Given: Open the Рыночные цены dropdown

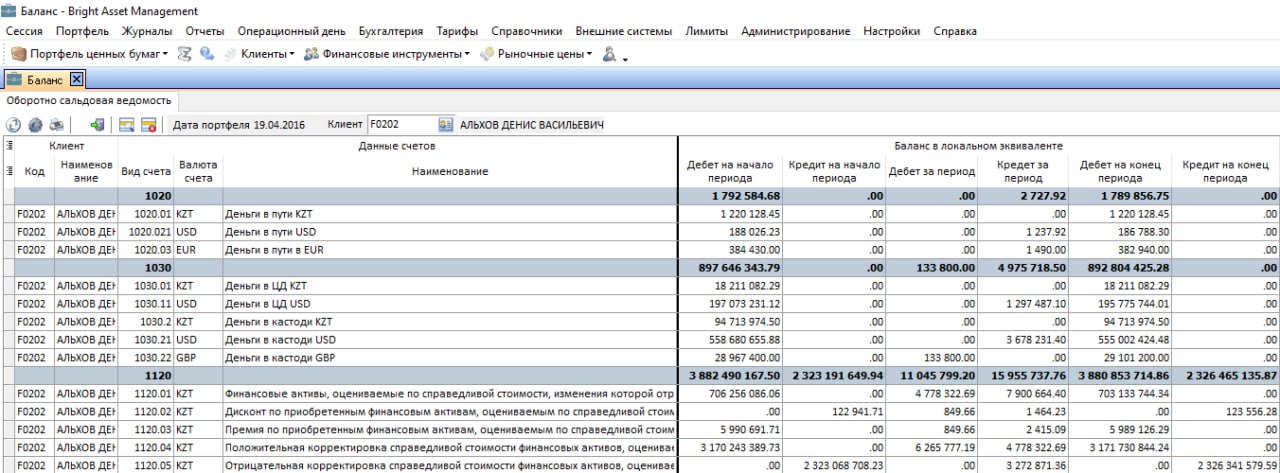Looking at the screenshot, I should point(590,54).
